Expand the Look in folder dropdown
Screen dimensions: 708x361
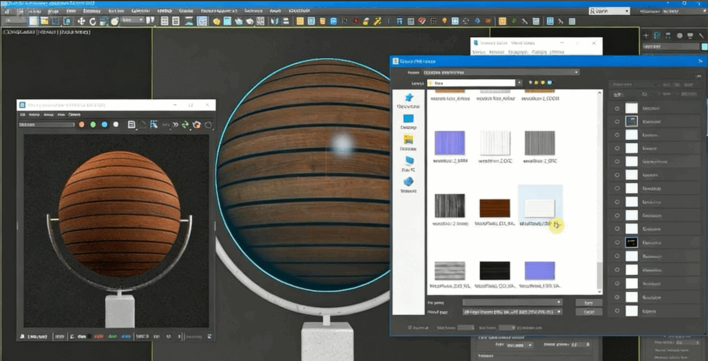520,83
